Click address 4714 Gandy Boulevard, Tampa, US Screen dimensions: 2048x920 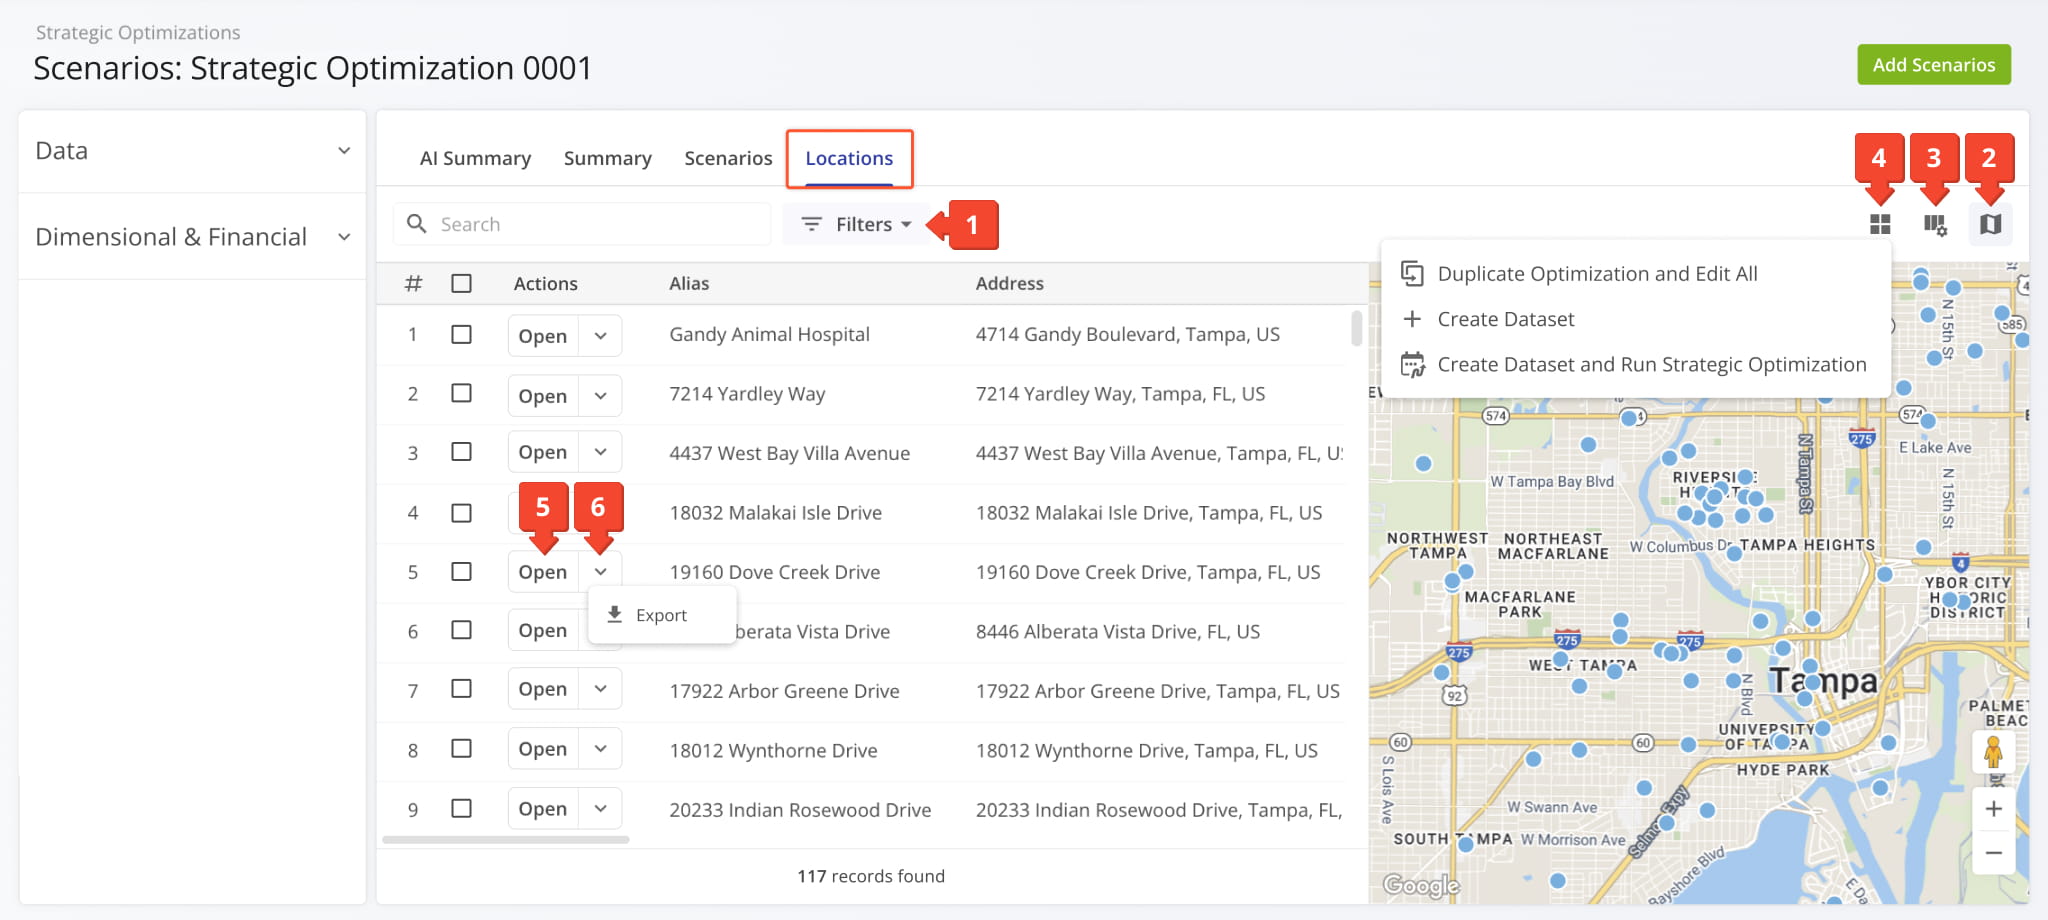1127,334
